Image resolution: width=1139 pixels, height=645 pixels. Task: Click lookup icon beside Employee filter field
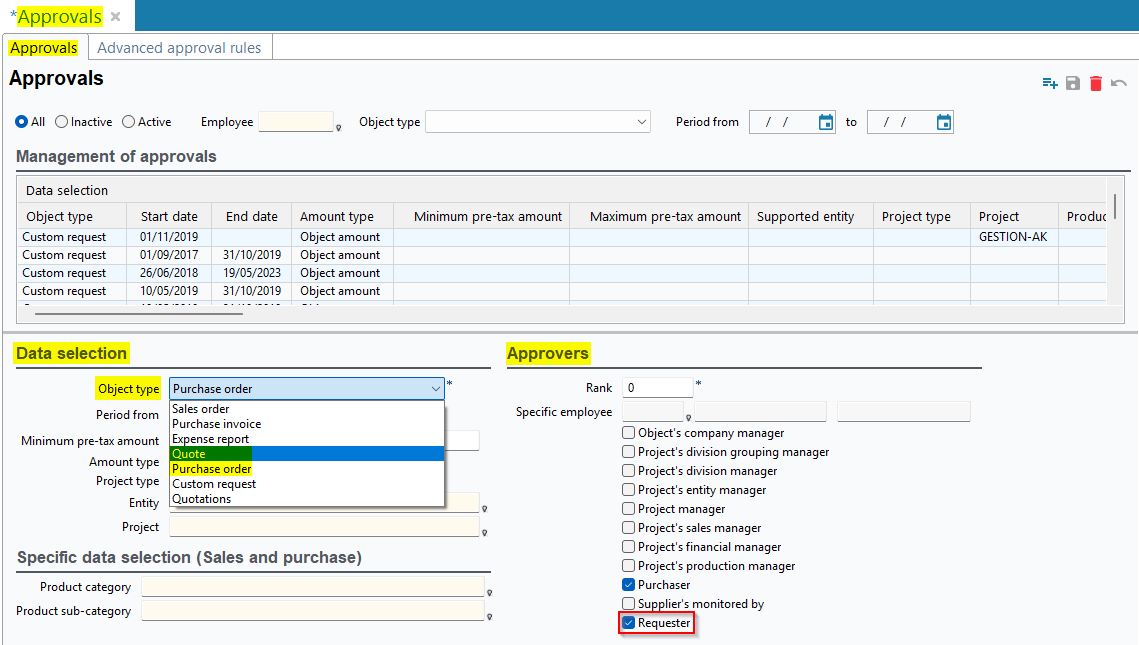pos(339,127)
